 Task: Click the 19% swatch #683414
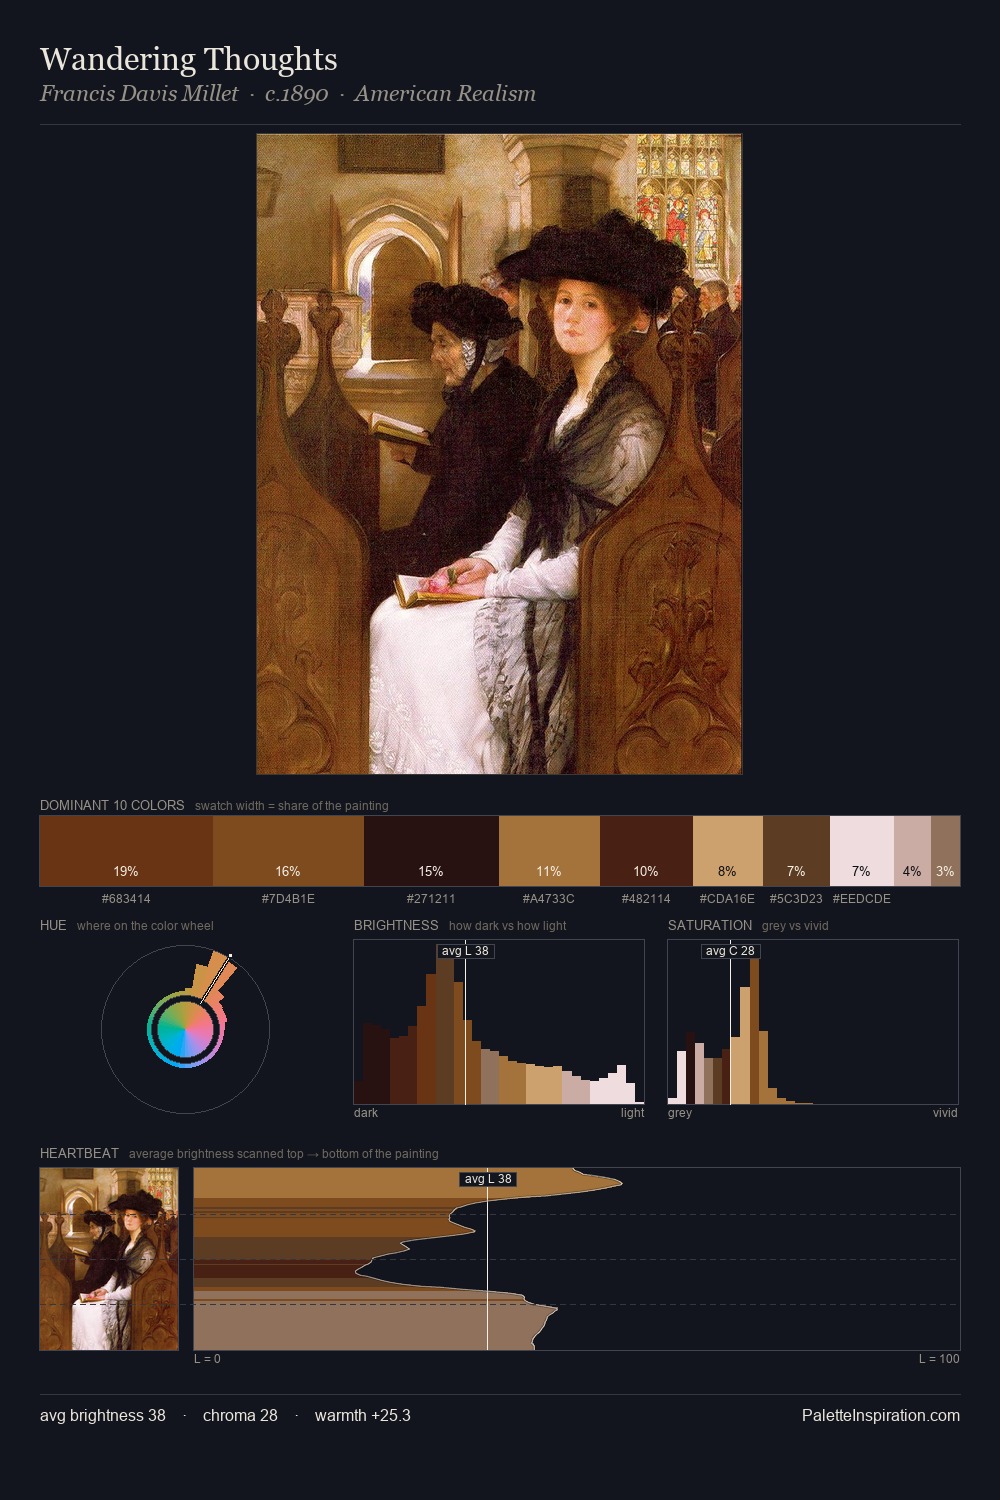pos(126,851)
